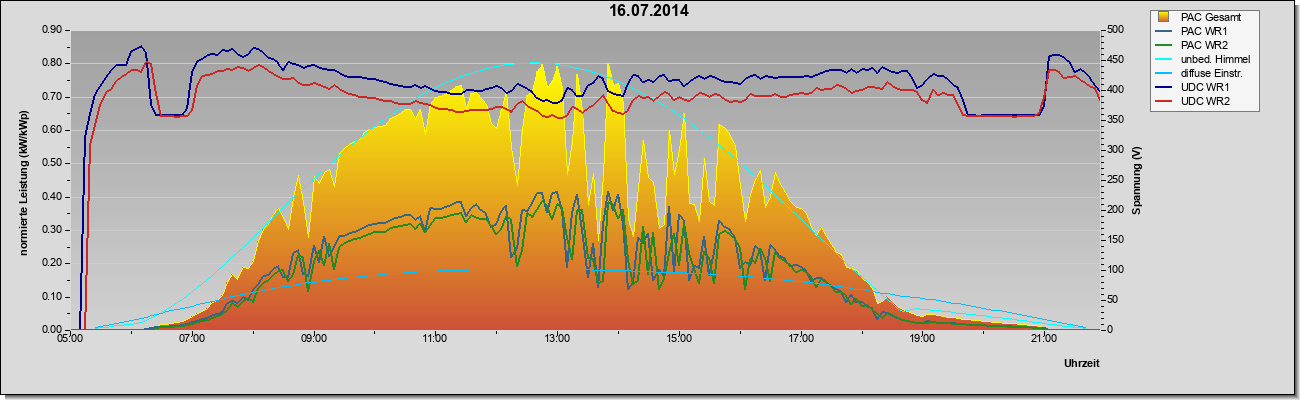Click the 17:00 time axis label
Screen dimensions: 1300x400
point(800,340)
